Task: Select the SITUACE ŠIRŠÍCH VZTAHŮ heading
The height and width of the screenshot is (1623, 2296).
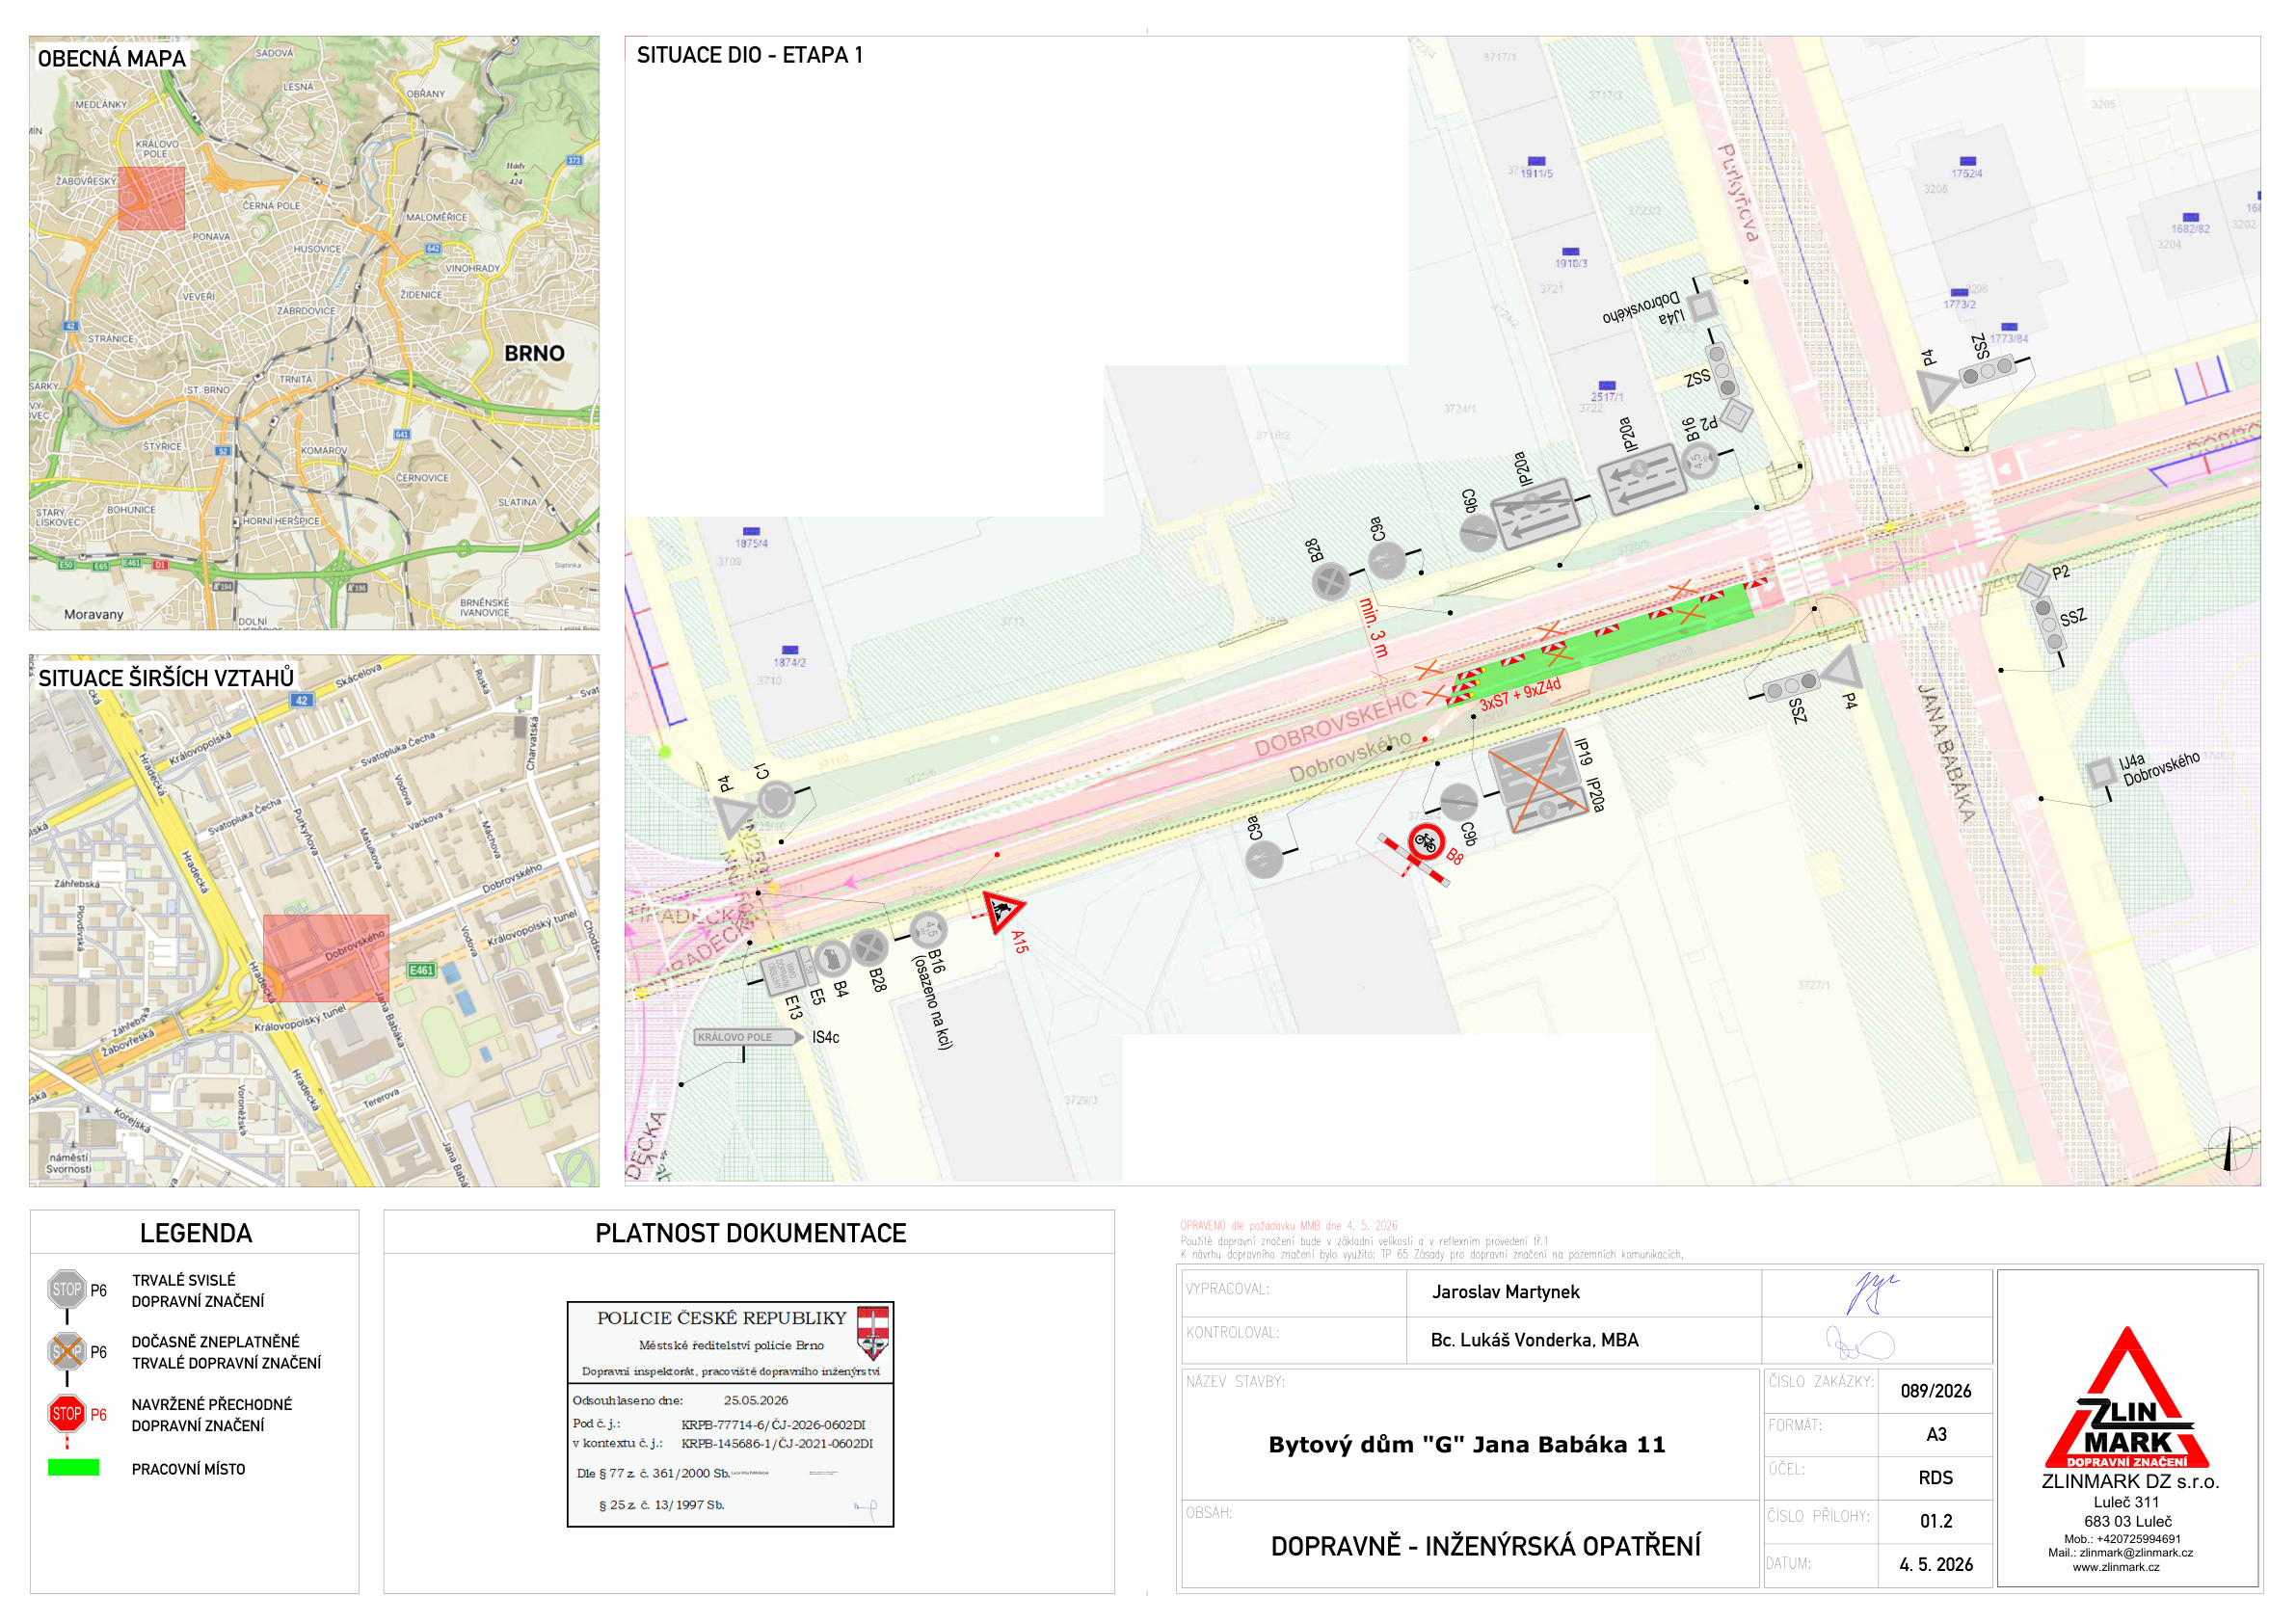Action: click(166, 678)
